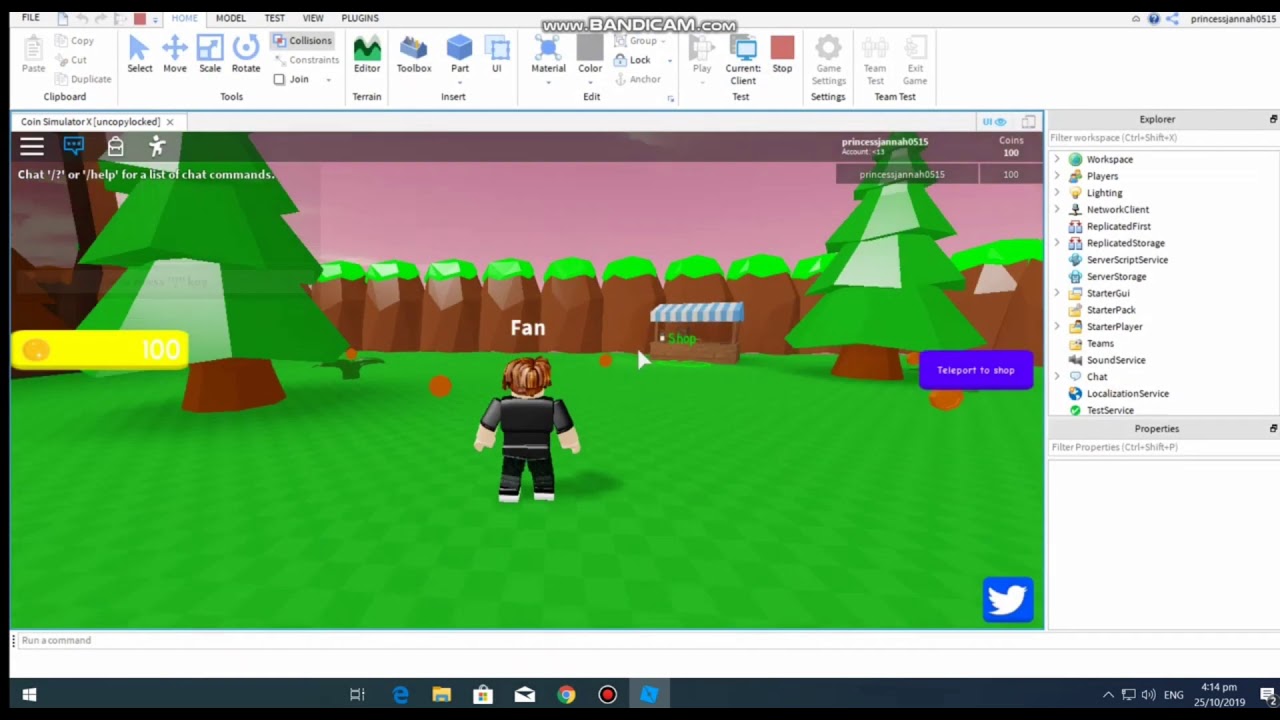Click the Share icon near username
The height and width of the screenshot is (720, 1280).
pos(1172,19)
